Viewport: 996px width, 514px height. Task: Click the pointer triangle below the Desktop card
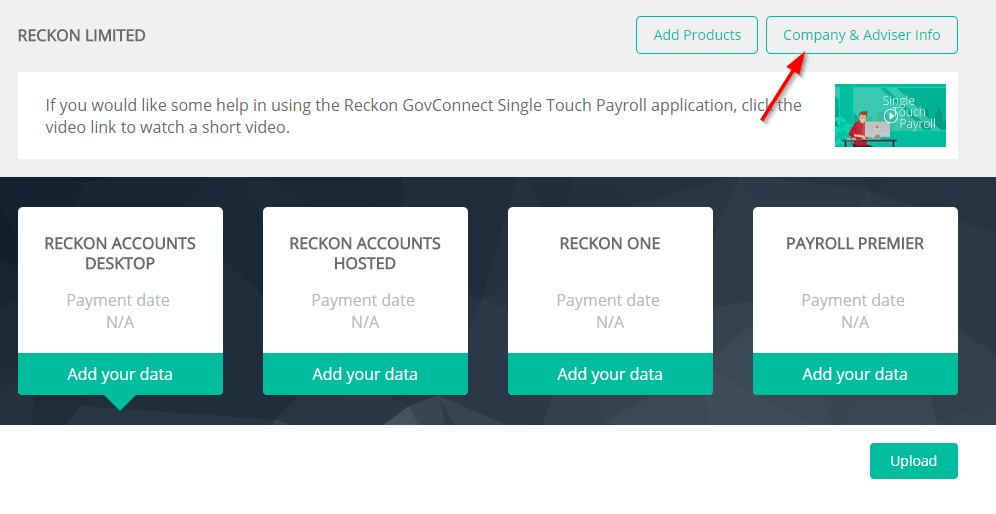pos(119,402)
